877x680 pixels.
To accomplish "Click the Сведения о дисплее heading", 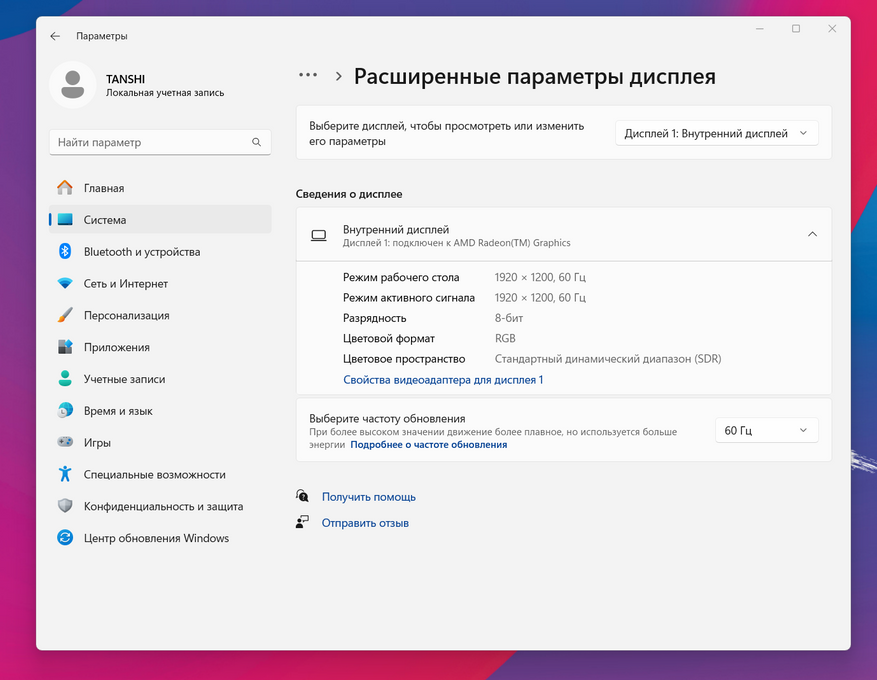I will 349,194.
